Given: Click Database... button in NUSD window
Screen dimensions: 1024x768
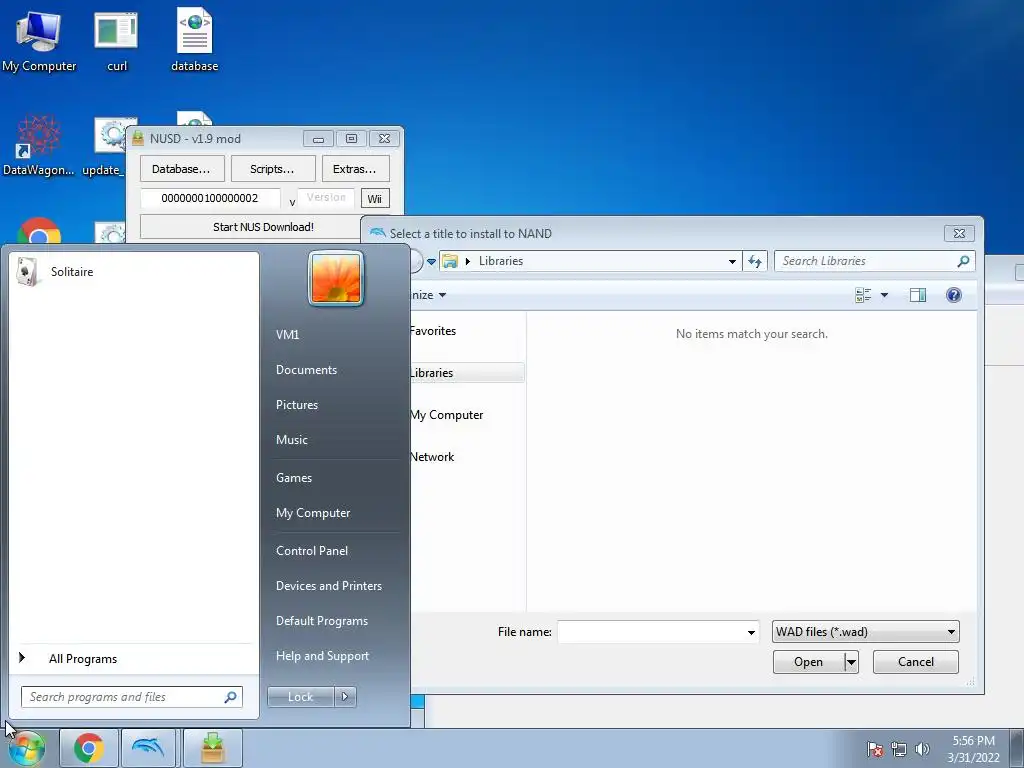Looking at the screenshot, I should pyautogui.click(x=182, y=169).
